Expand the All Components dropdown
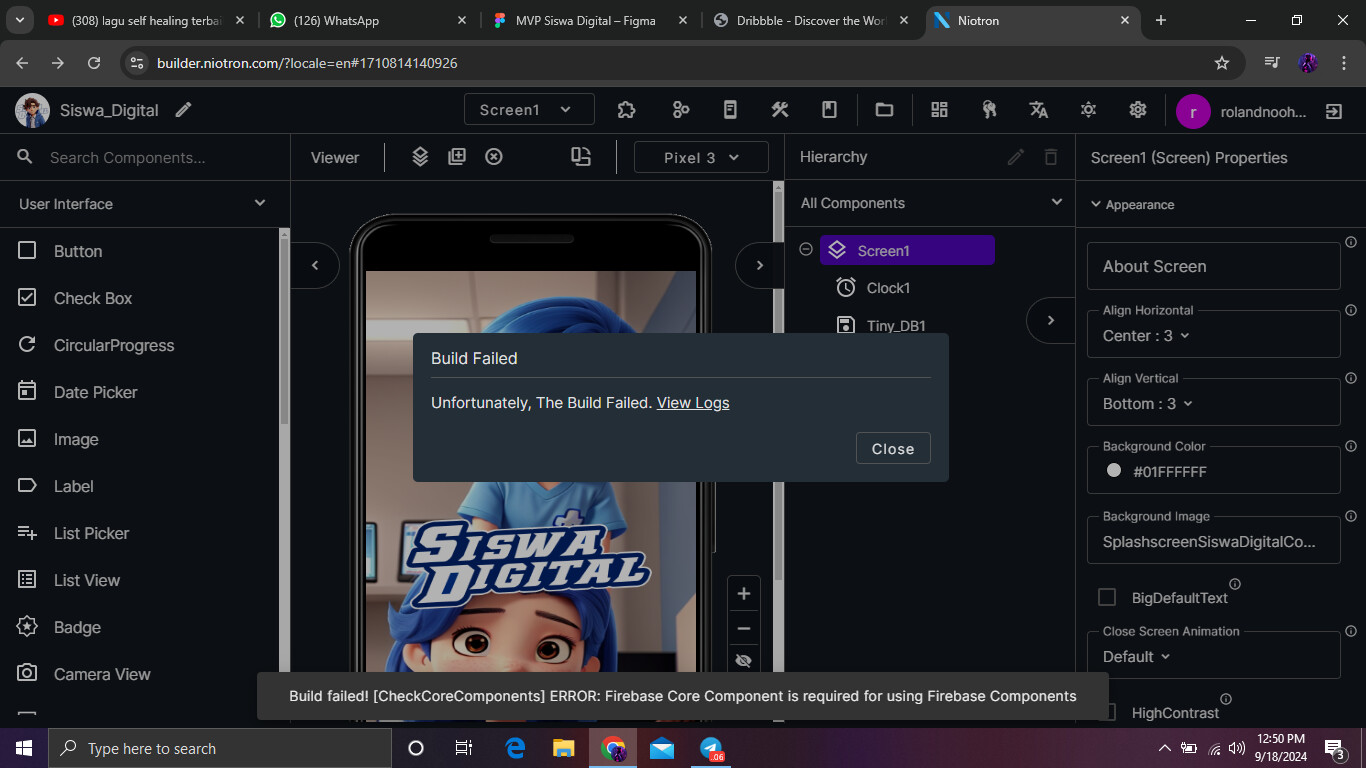This screenshot has height=768, width=1366. (930, 203)
